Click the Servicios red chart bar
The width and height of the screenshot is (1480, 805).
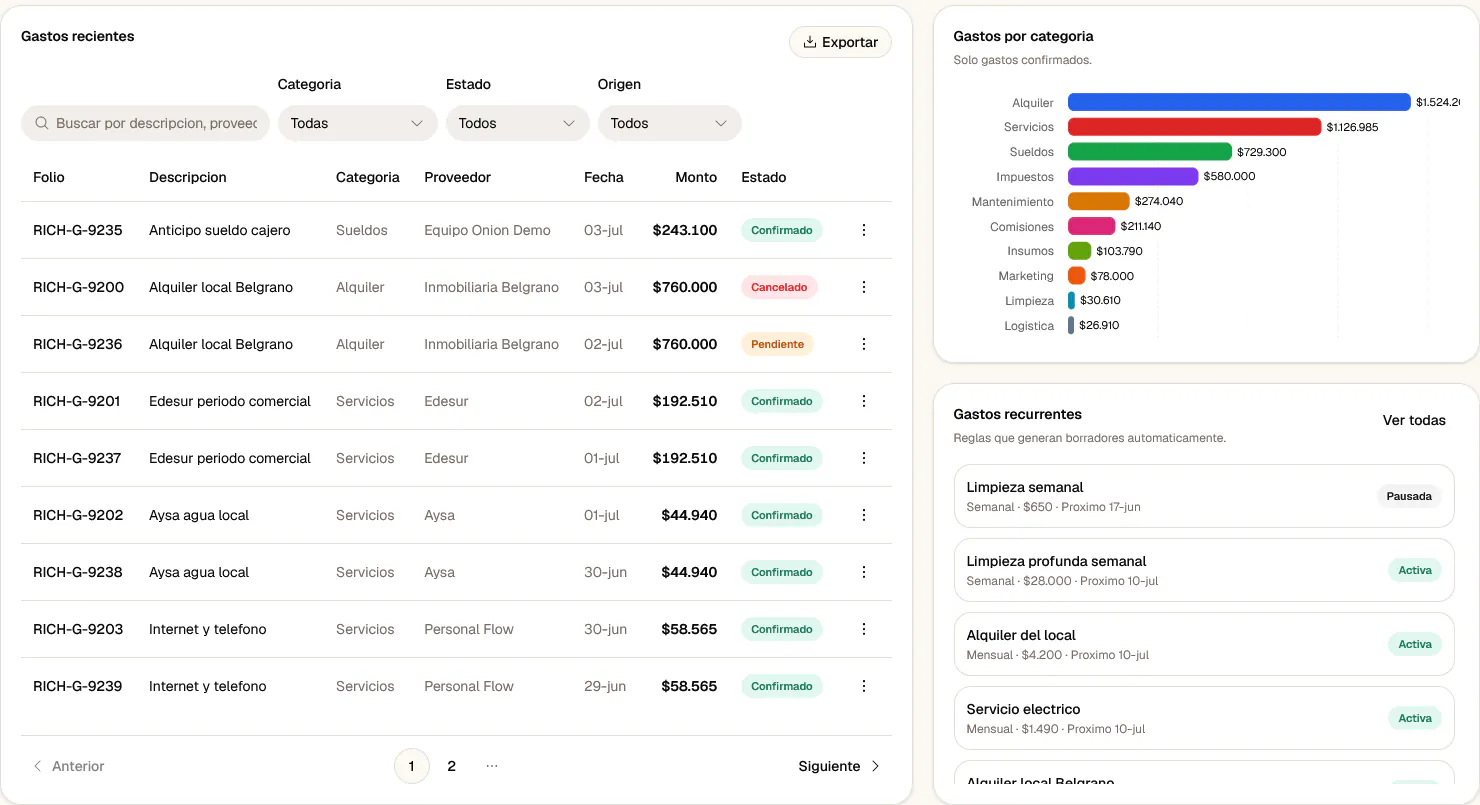[x=1195, y=127]
